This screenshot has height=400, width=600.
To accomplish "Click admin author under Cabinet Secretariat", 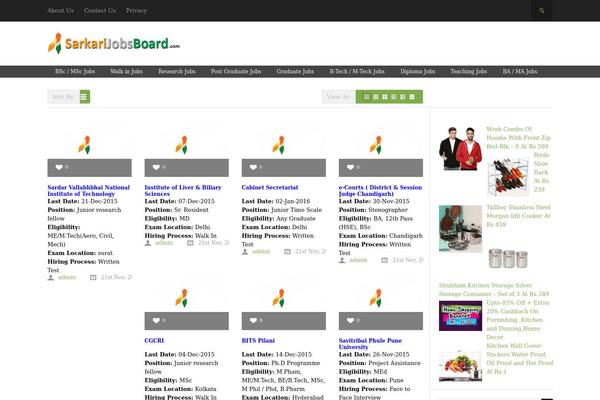I will pos(261,251).
